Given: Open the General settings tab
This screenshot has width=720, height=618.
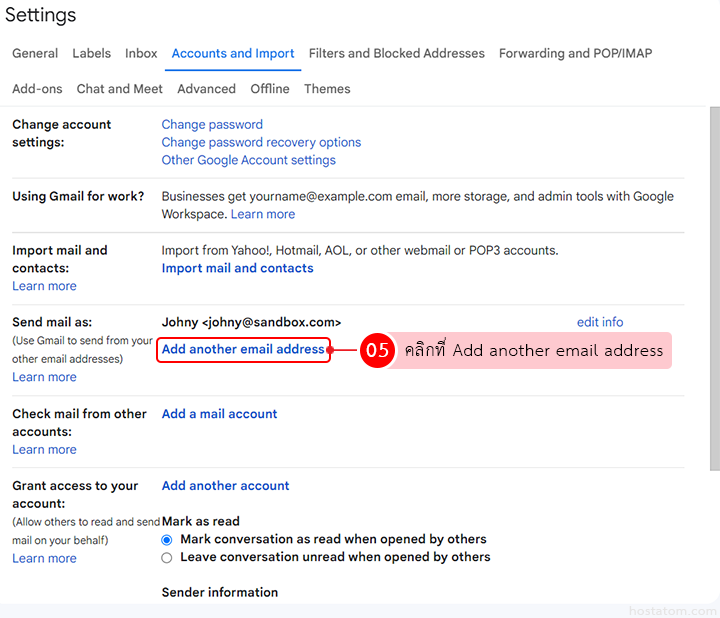Looking at the screenshot, I should click(35, 53).
